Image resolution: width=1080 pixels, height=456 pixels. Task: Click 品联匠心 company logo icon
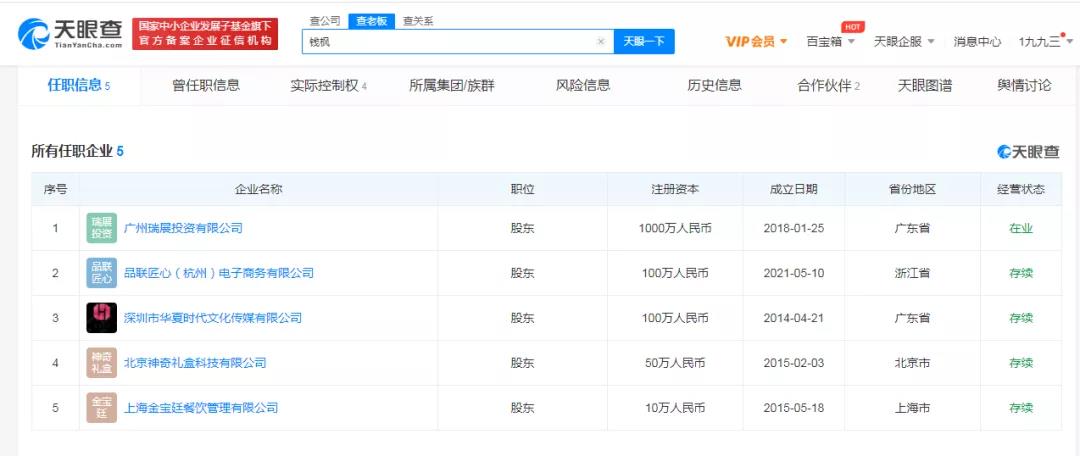tap(101, 273)
